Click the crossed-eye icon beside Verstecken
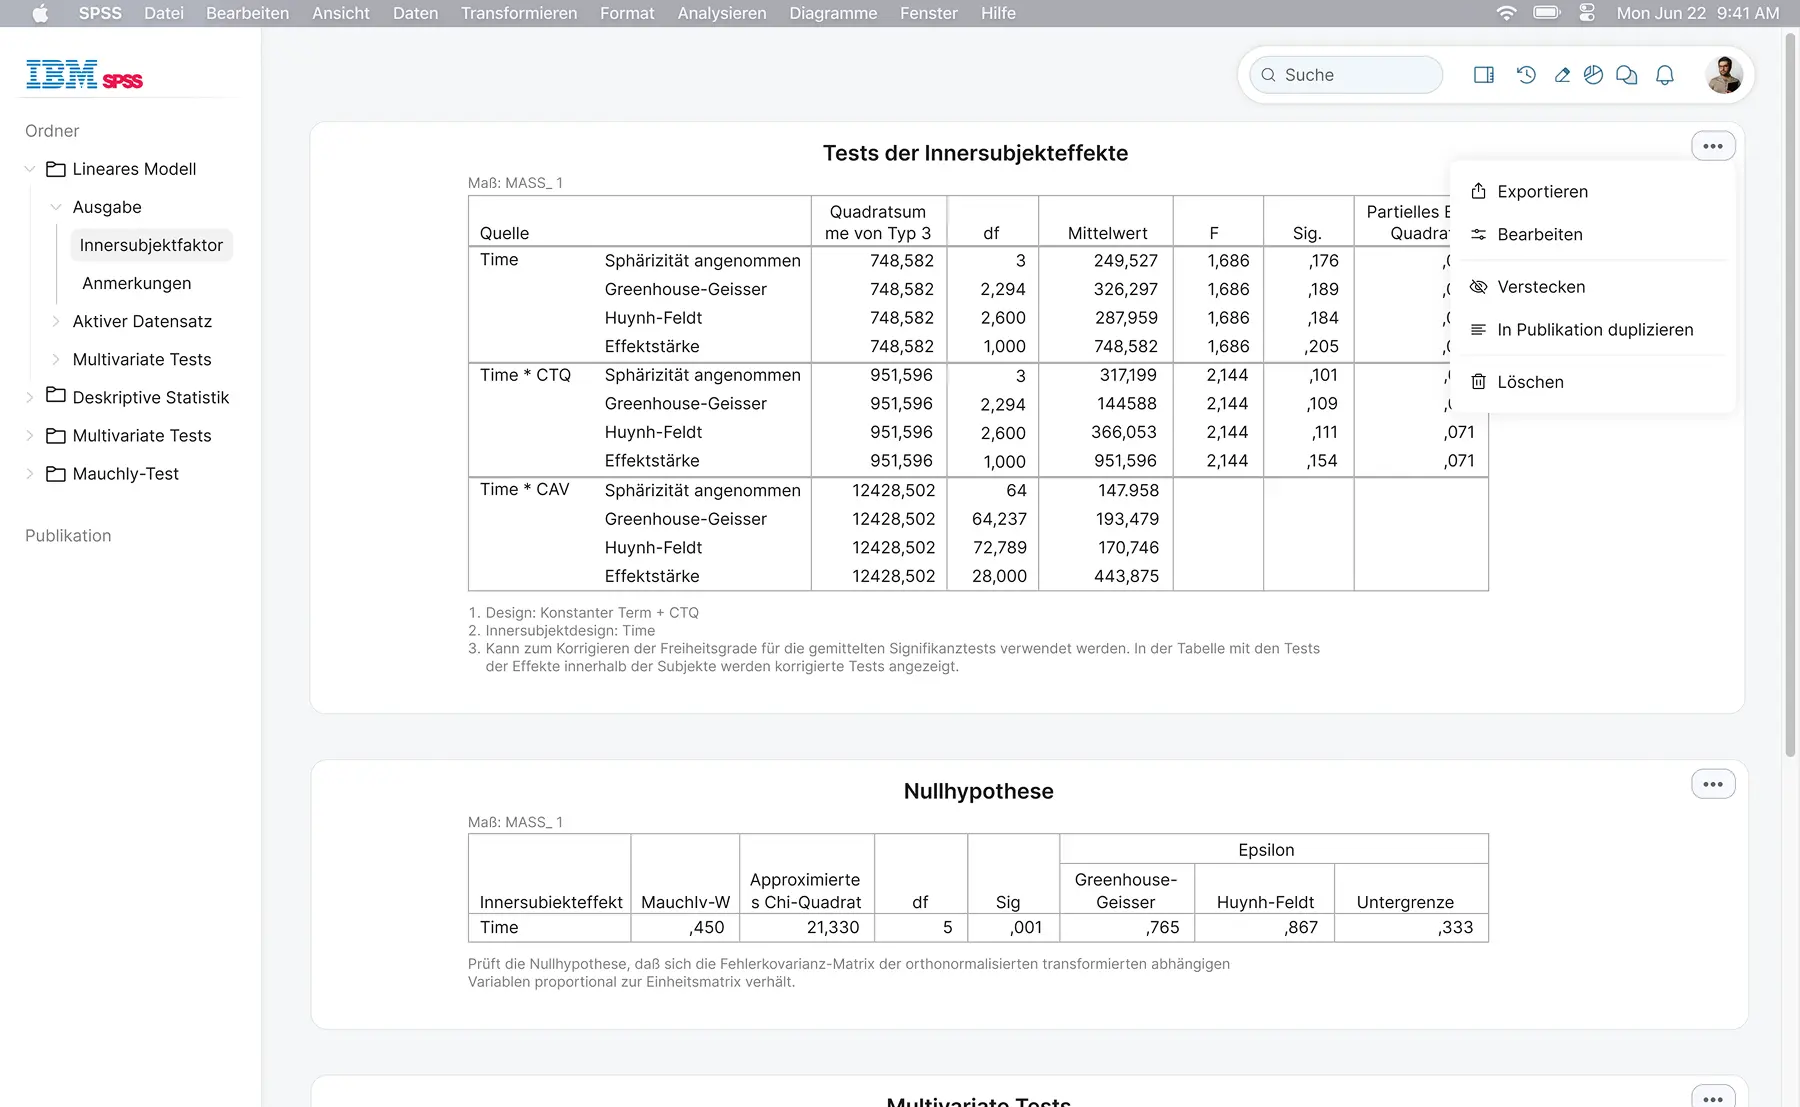 (x=1478, y=287)
